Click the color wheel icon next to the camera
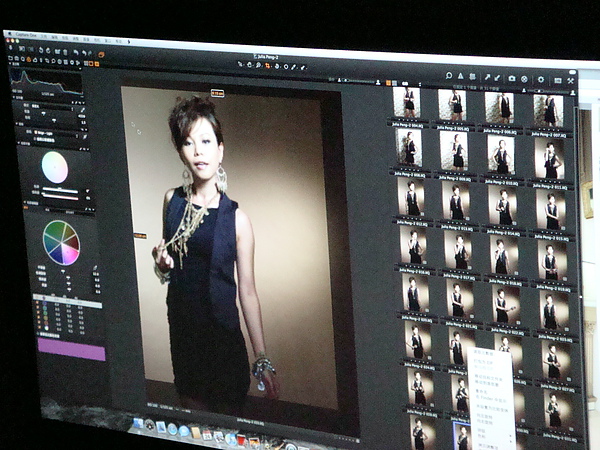This screenshot has height=450, width=600. coord(524,79)
